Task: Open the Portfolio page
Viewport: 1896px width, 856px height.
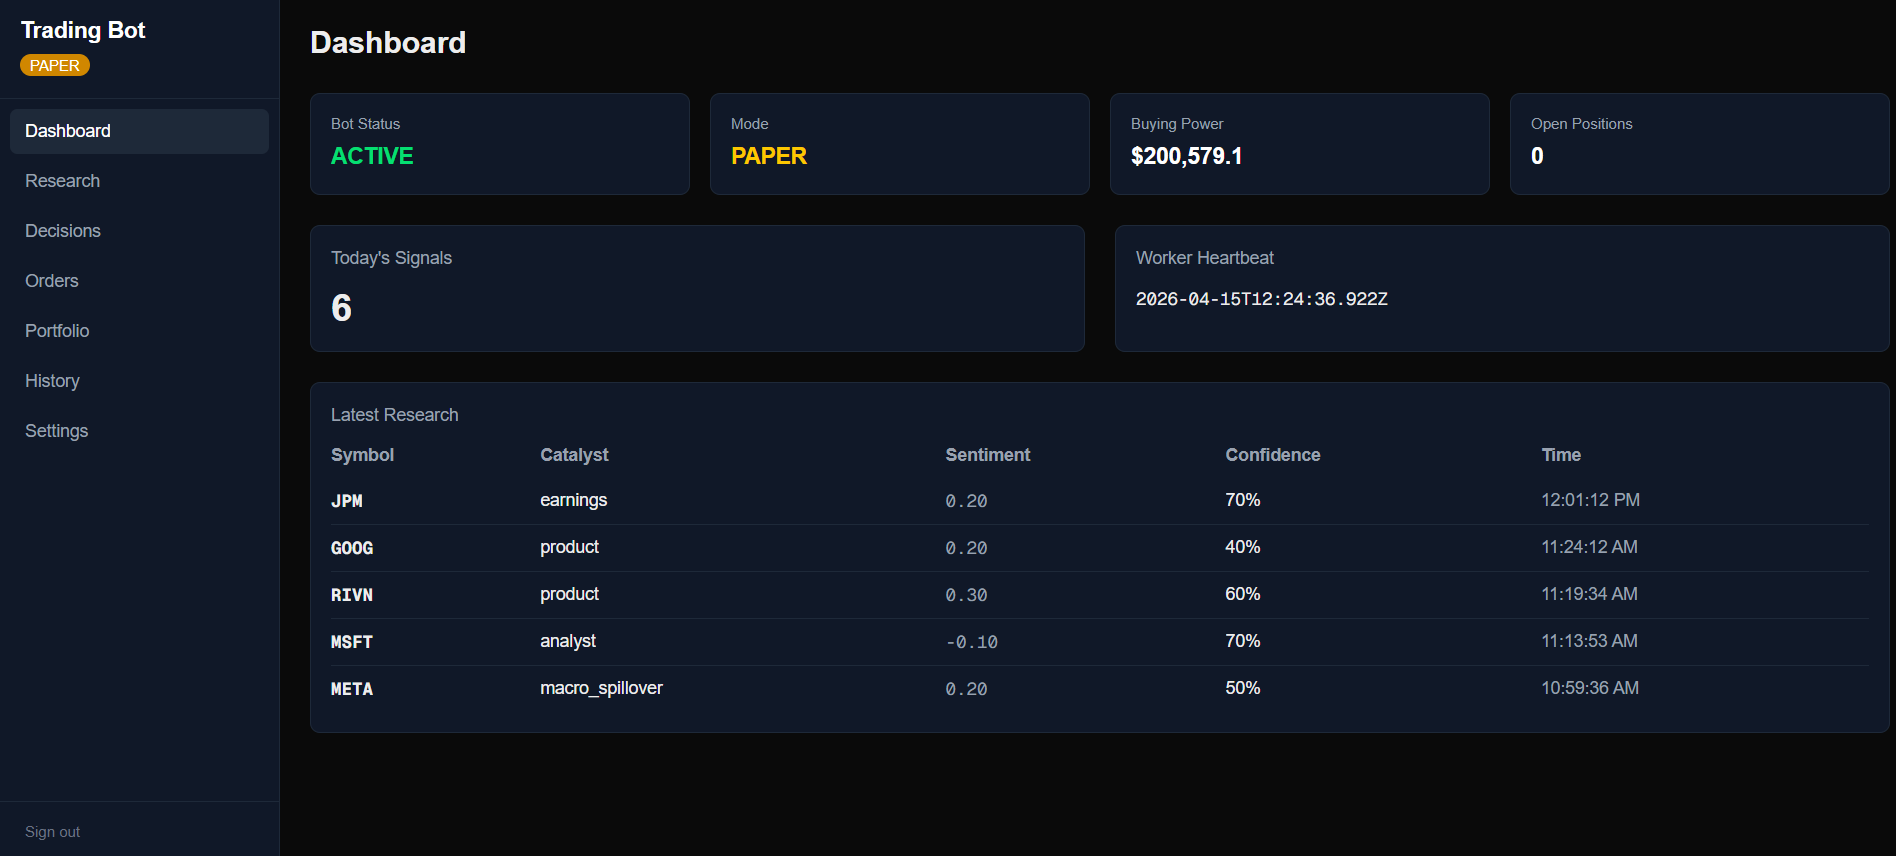Action: (x=139, y=331)
